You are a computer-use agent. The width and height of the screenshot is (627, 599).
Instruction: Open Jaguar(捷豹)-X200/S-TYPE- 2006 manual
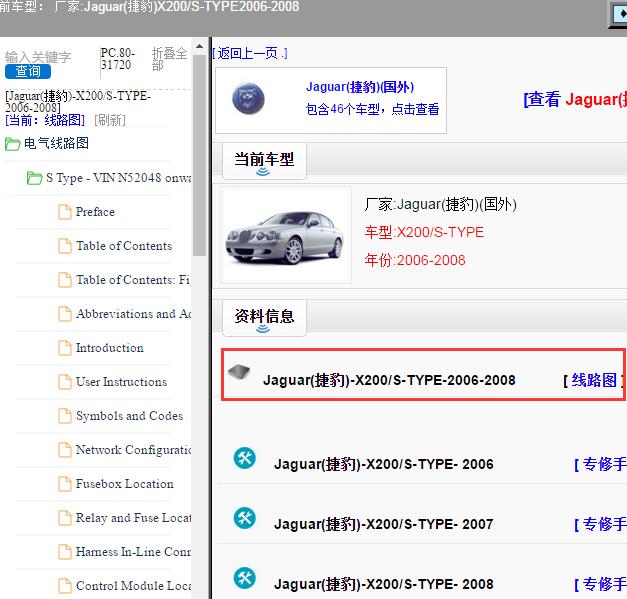(383, 464)
